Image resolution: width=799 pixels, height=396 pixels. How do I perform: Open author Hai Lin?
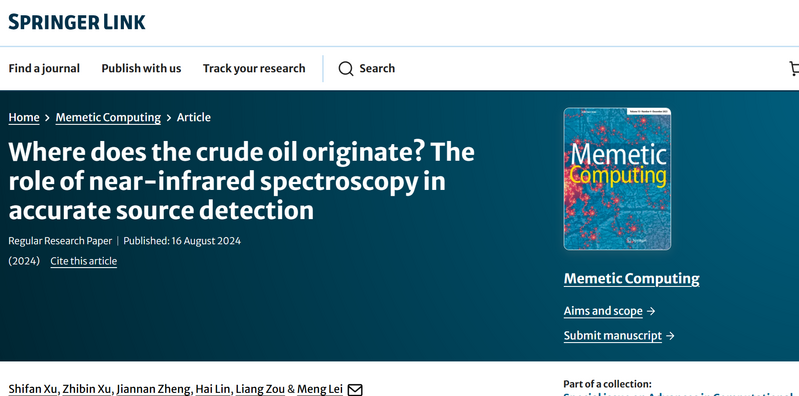point(213,389)
